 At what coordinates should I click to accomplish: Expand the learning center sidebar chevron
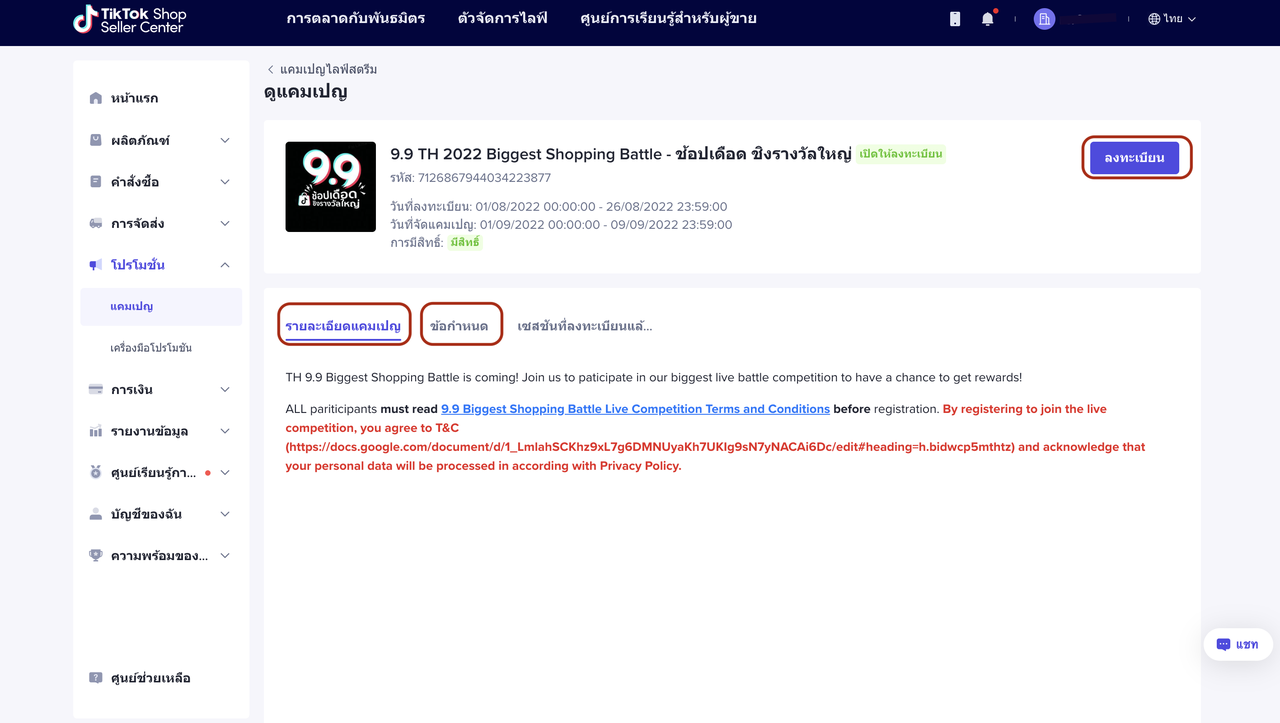225,472
